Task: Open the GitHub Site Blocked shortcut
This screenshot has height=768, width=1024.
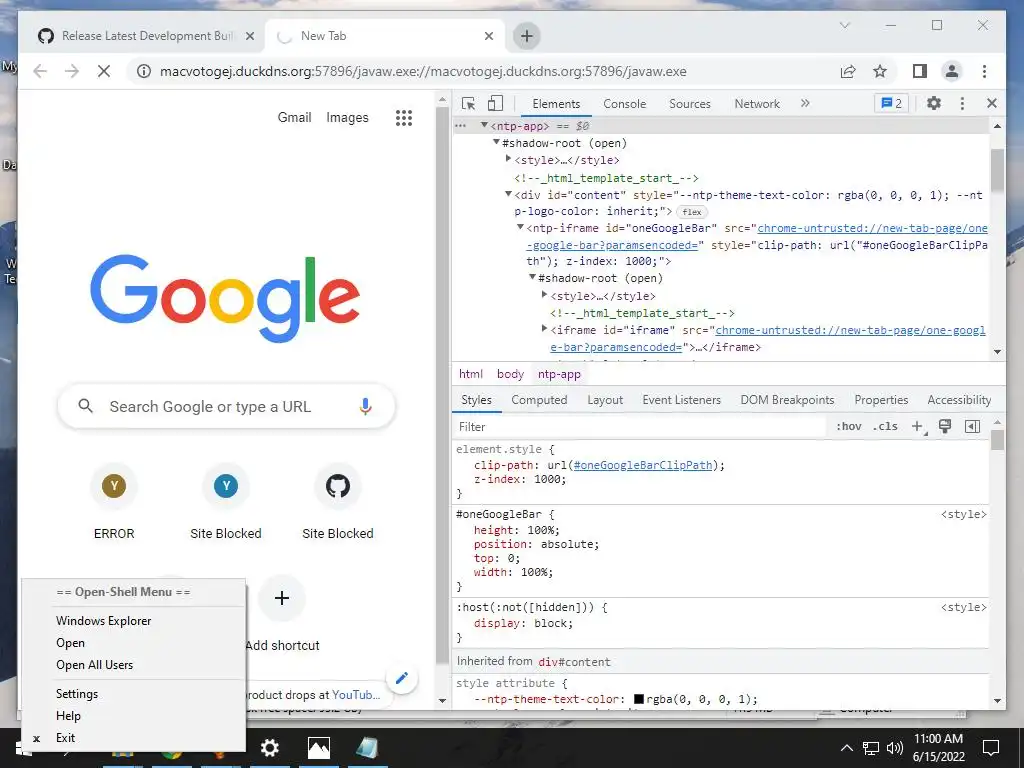Action: (x=338, y=502)
